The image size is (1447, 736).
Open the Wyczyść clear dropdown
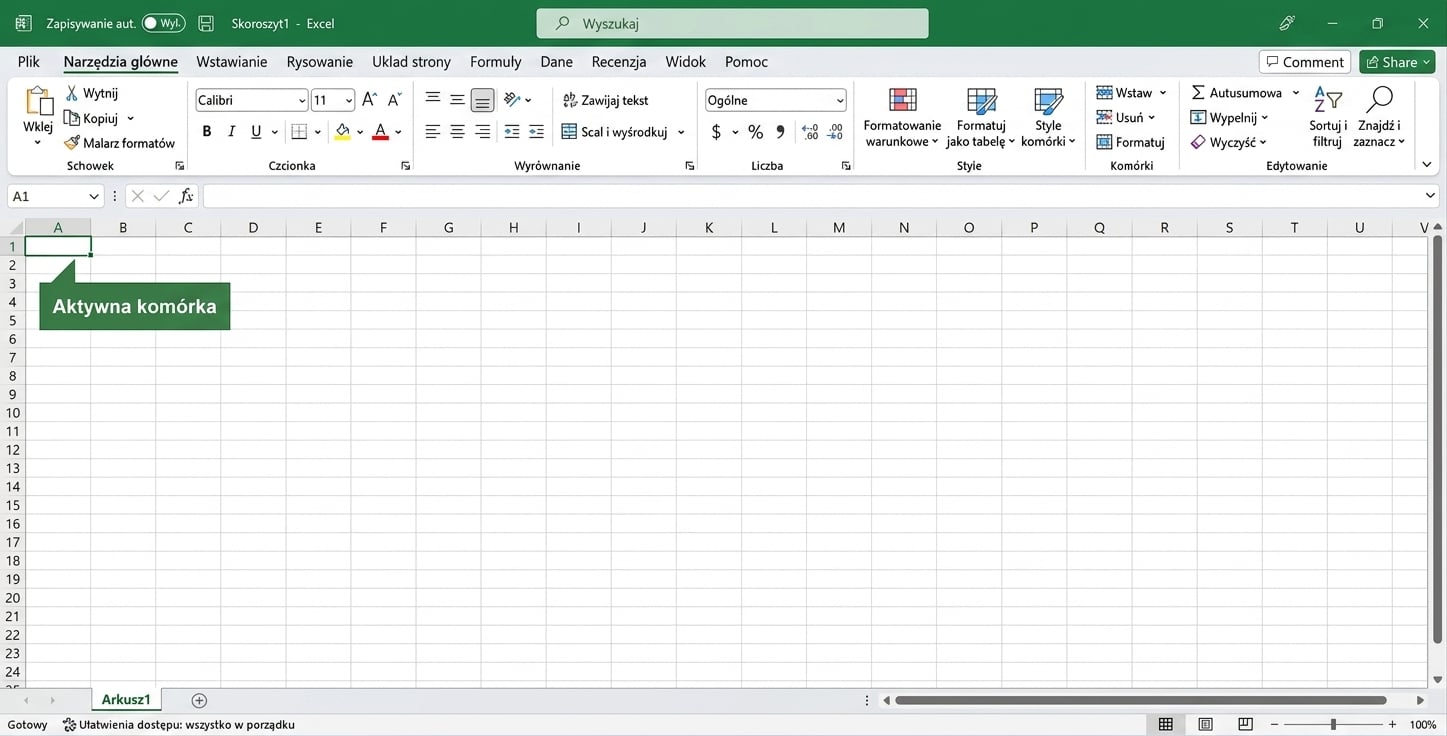click(1229, 143)
